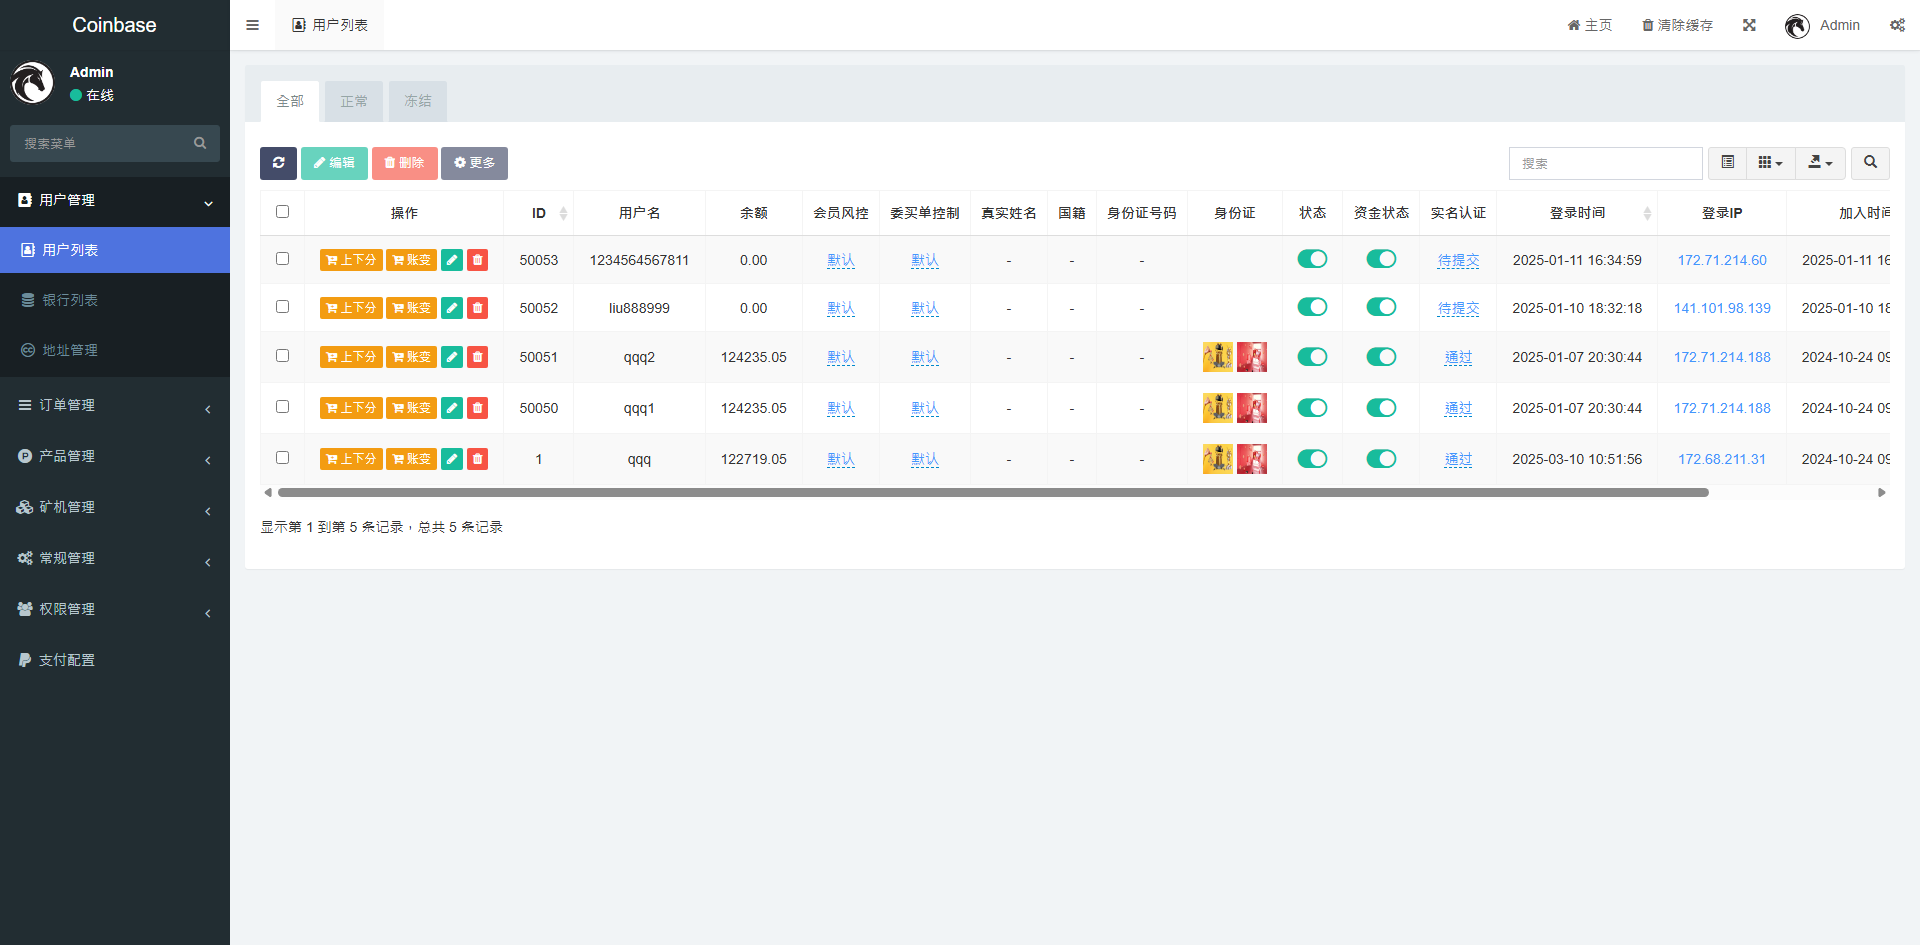Screen dimensions: 1920x945
Task: Open the fullscreen expand icon
Action: (x=1749, y=25)
